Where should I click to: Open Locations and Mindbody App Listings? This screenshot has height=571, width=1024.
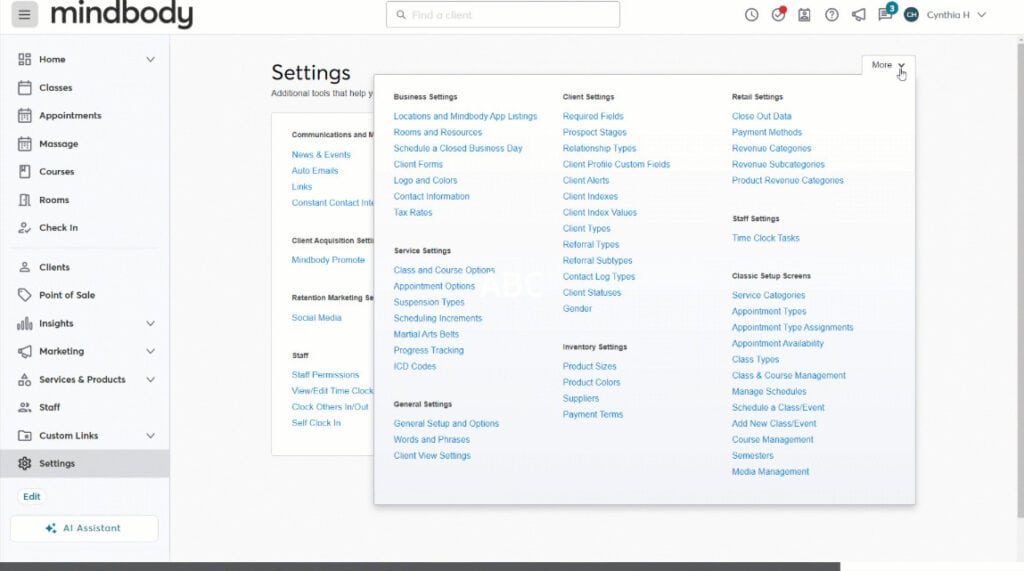465,116
